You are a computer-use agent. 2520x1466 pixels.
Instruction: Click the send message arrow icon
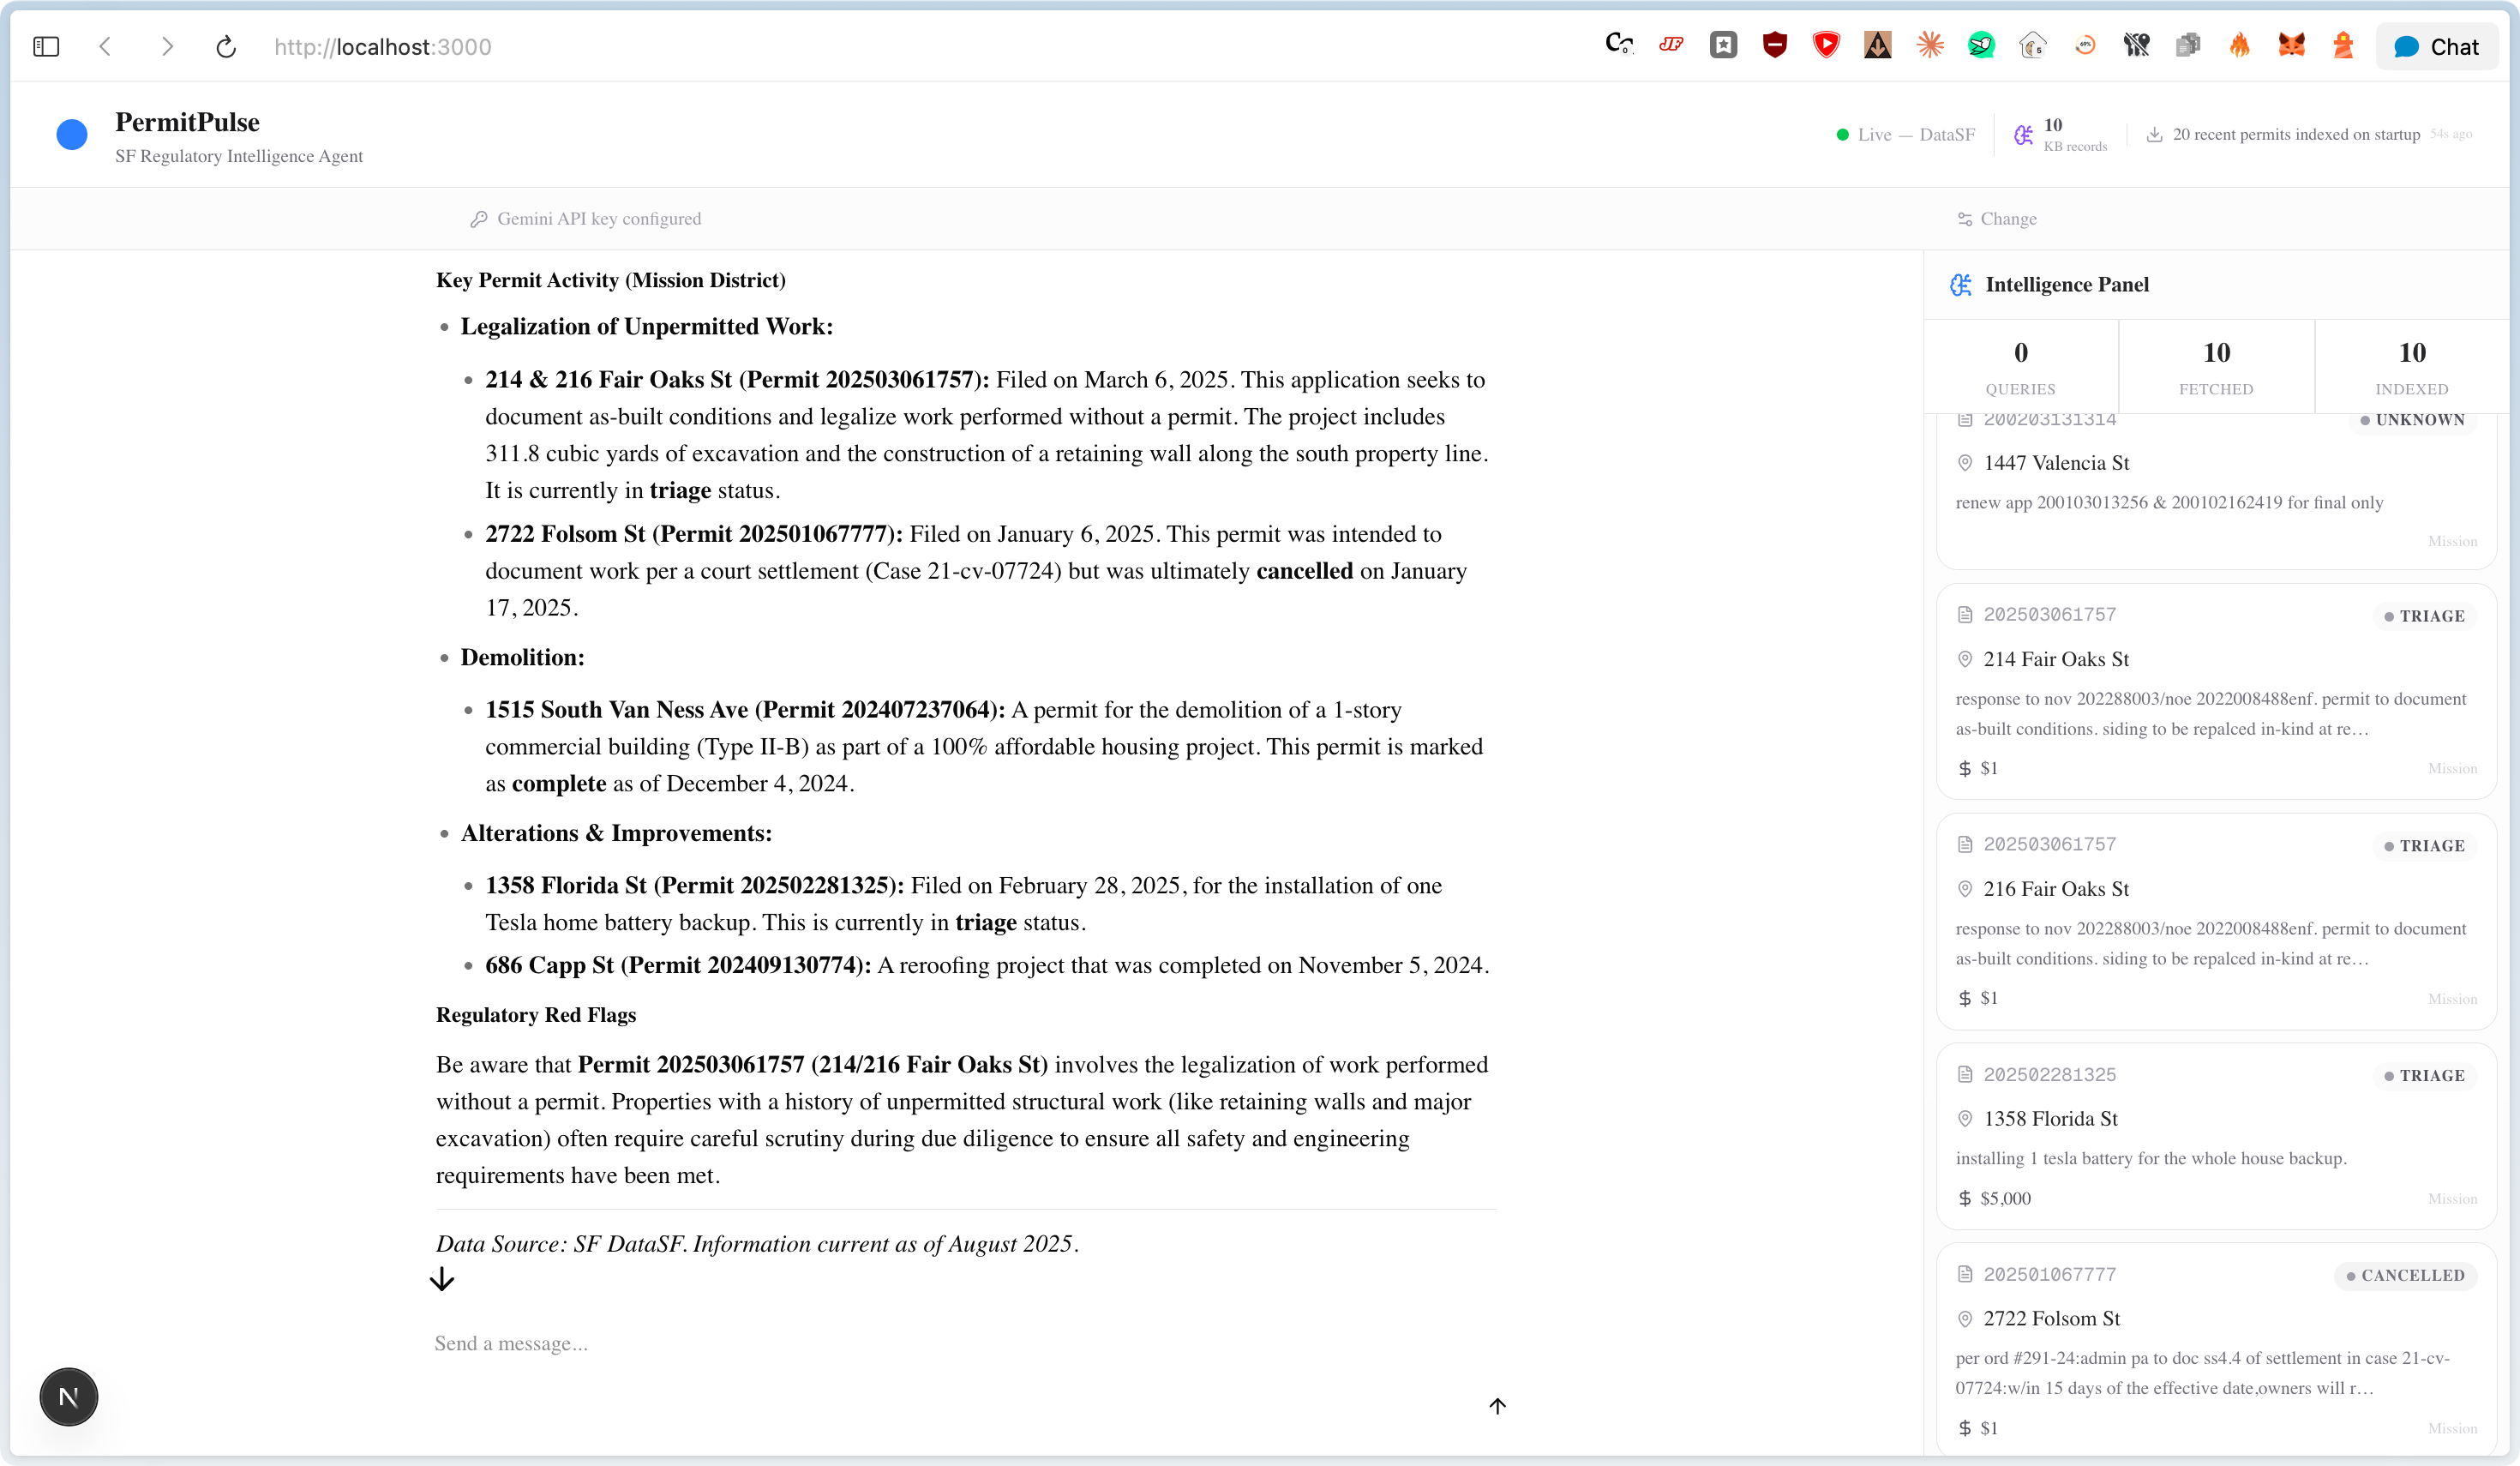coord(1497,1406)
